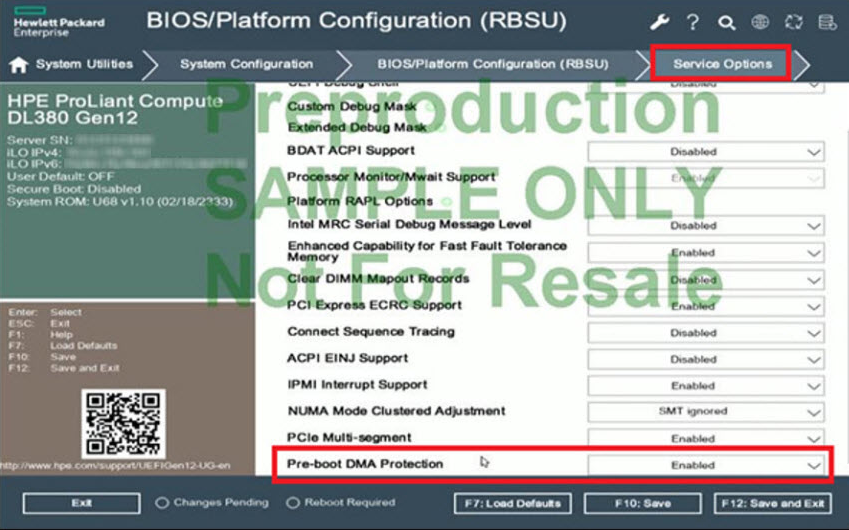Open IPMI Interrupt Support dropdown
Viewport: 849px width, 530px height.
(706, 385)
